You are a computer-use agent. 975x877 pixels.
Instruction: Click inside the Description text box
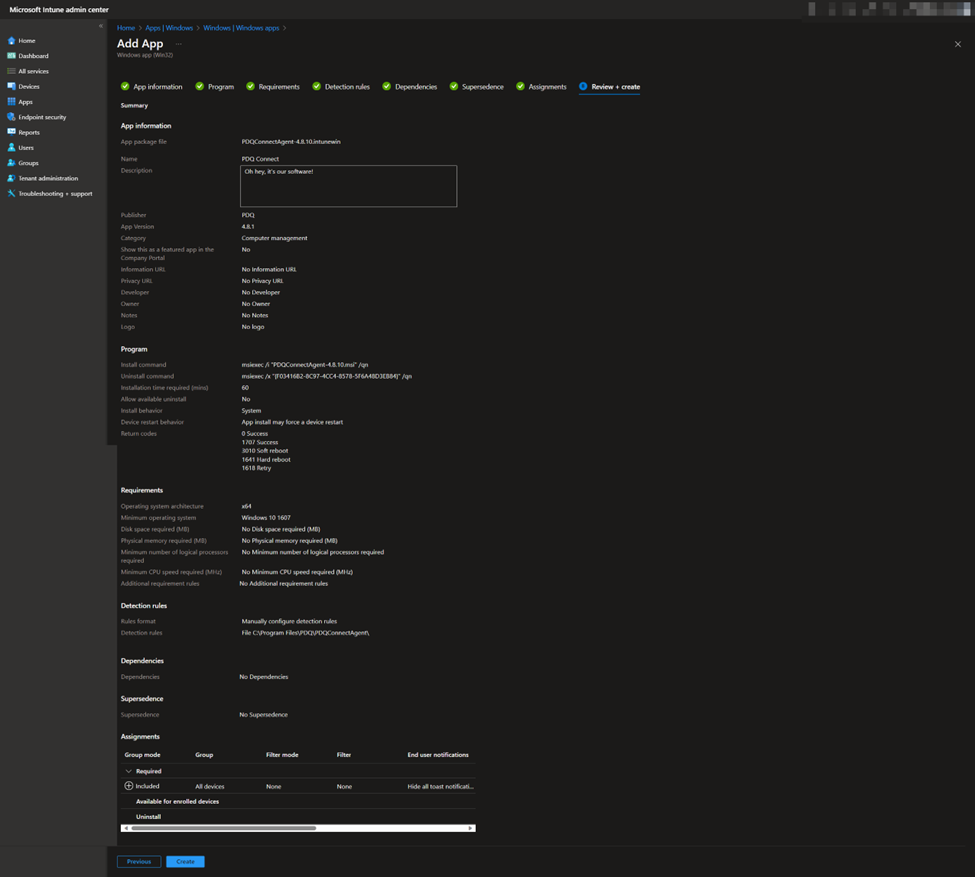(x=348, y=186)
